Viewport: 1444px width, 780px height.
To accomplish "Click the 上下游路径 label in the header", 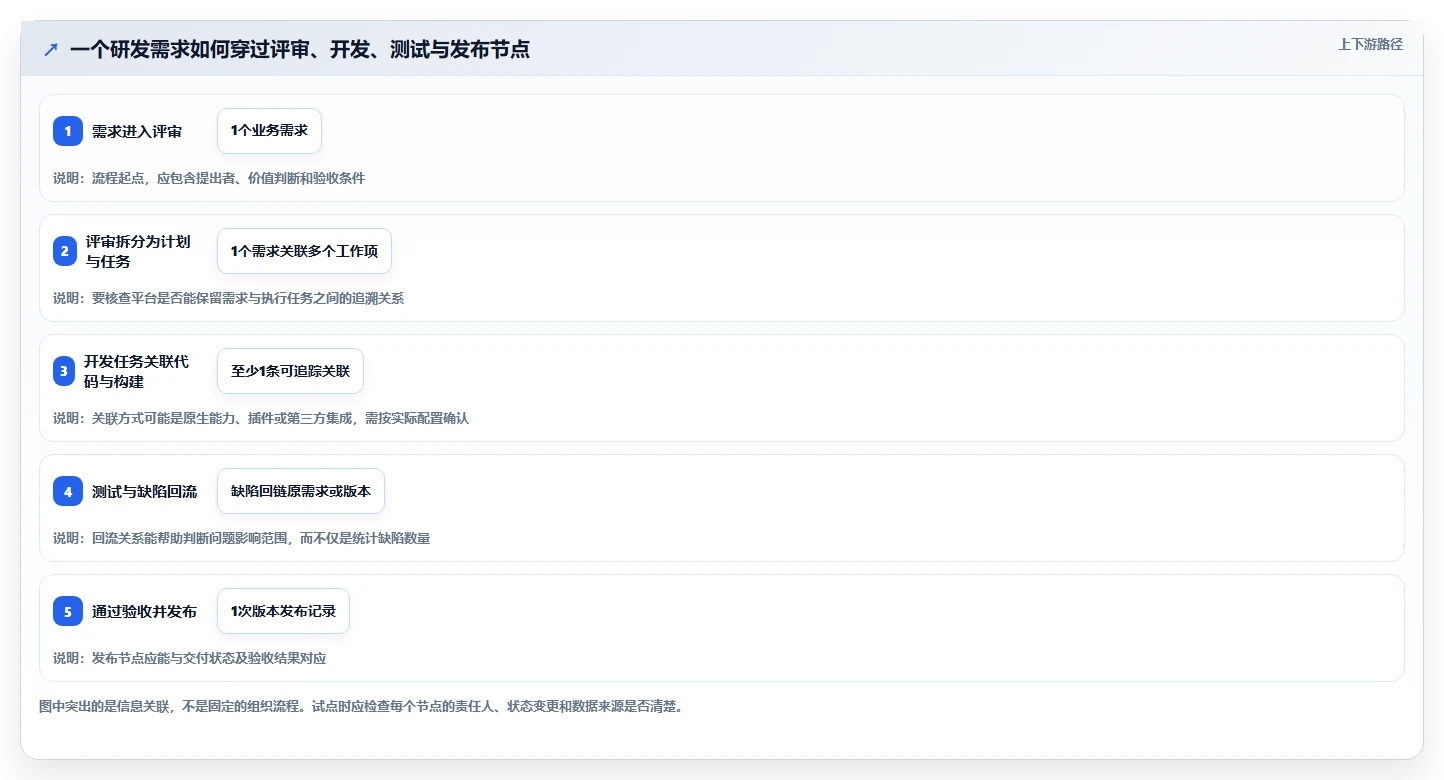I will pos(1370,44).
